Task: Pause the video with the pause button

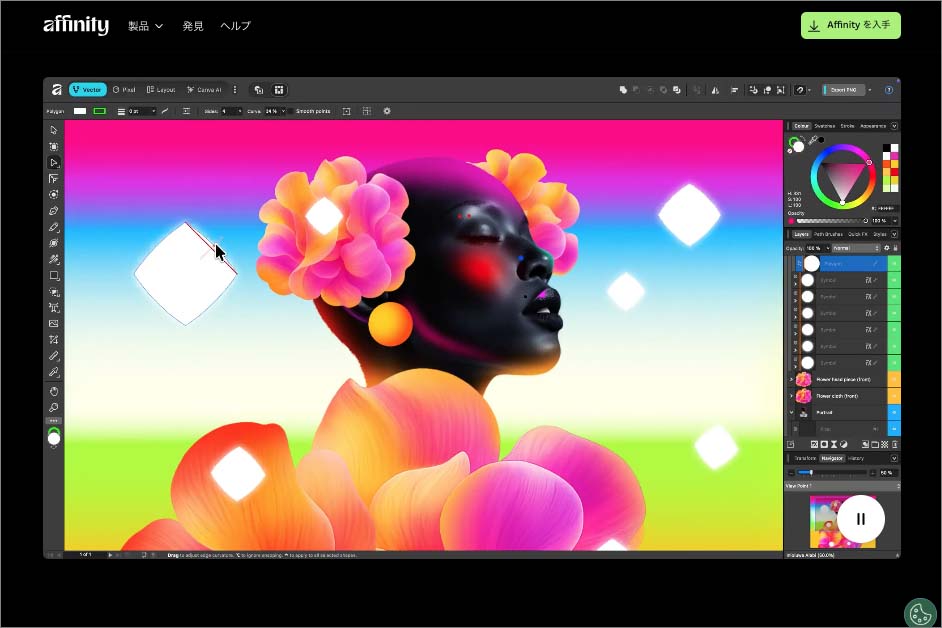Action: [860, 519]
